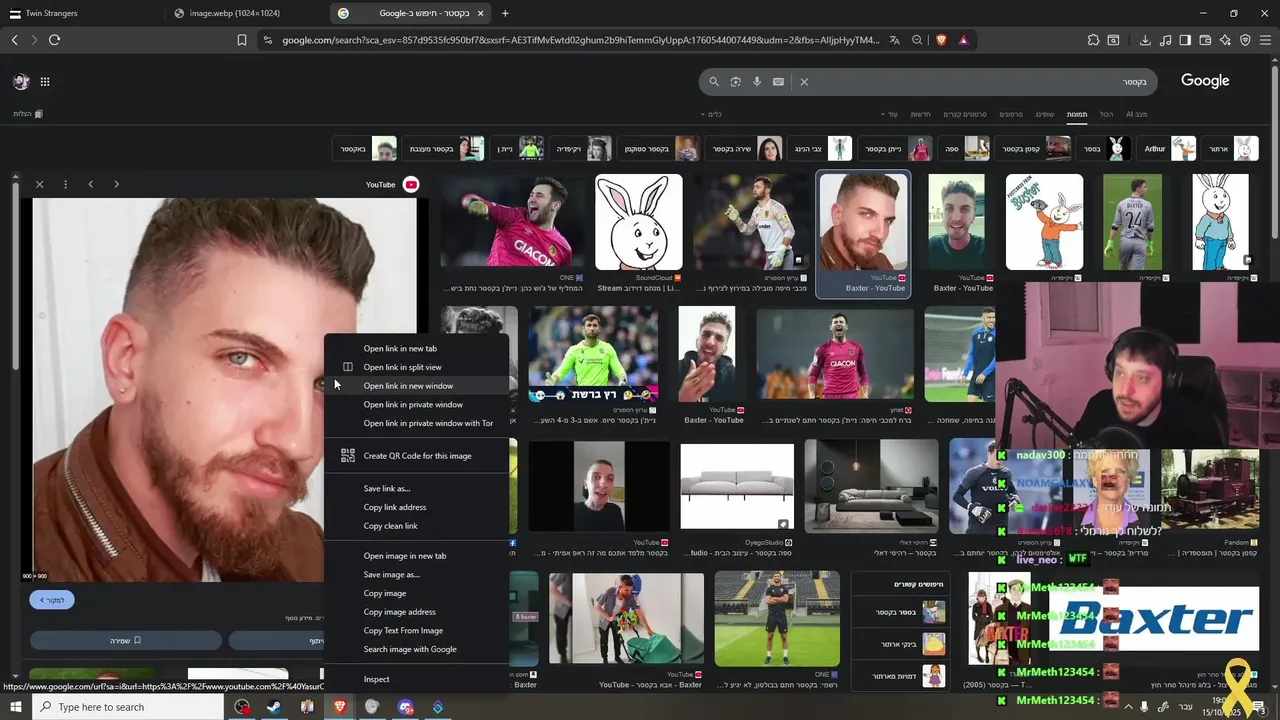
Task: Expand the עוד more filters dropdown
Action: pyautogui.click(x=889, y=114)
